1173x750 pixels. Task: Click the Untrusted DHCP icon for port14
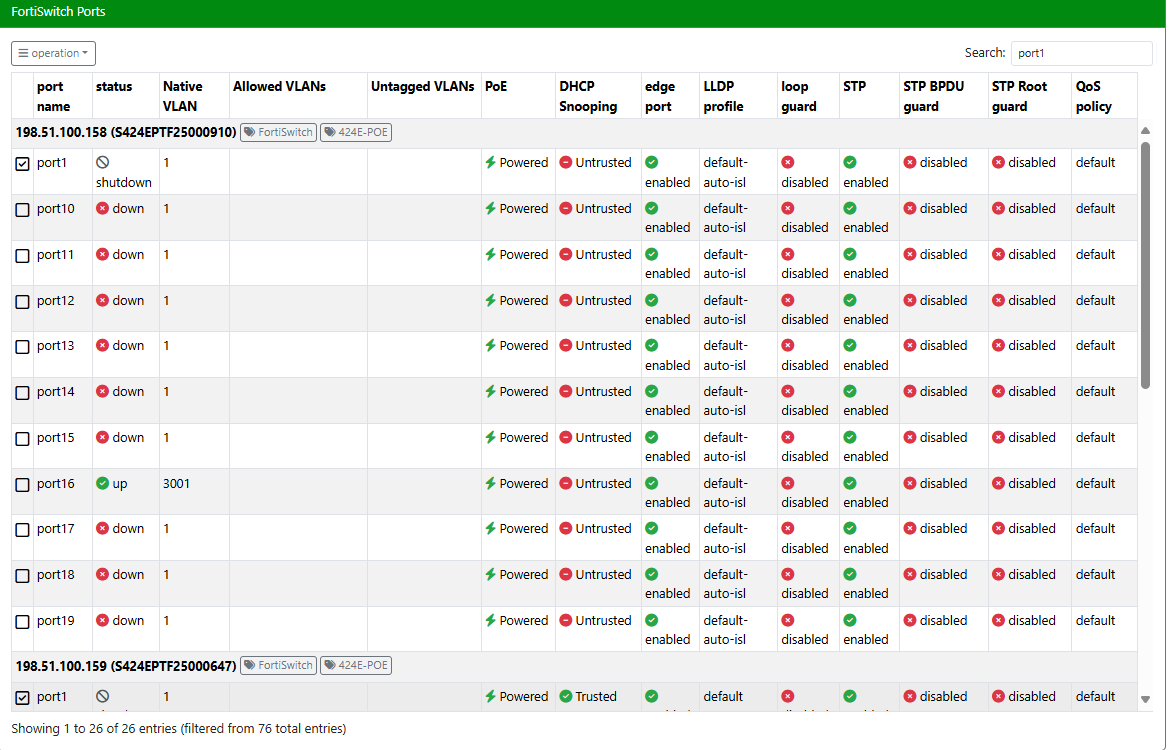point(566,392)
